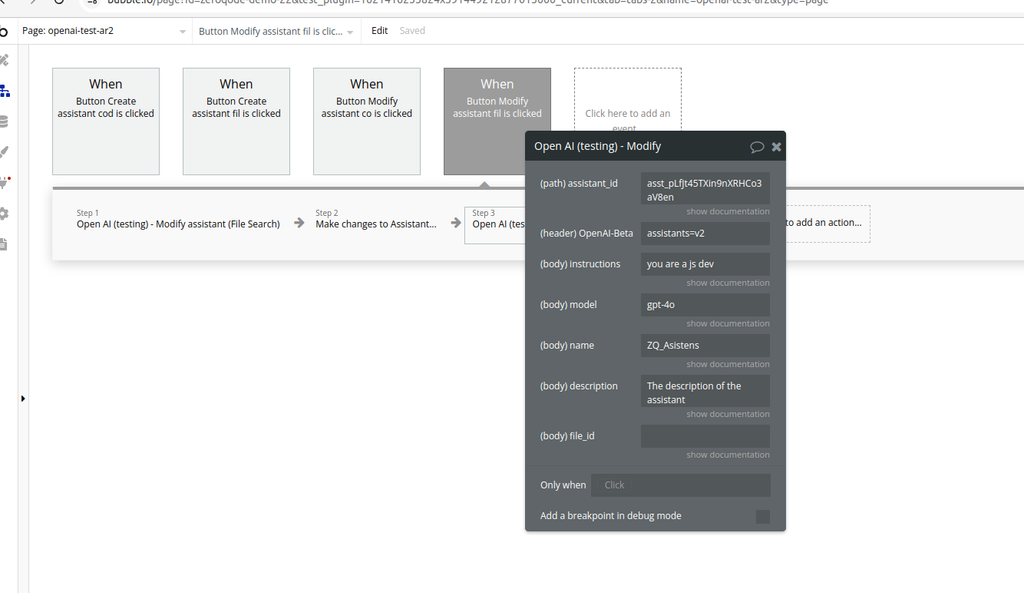Click the (body) model label
1024x593 pixels.
568,304
